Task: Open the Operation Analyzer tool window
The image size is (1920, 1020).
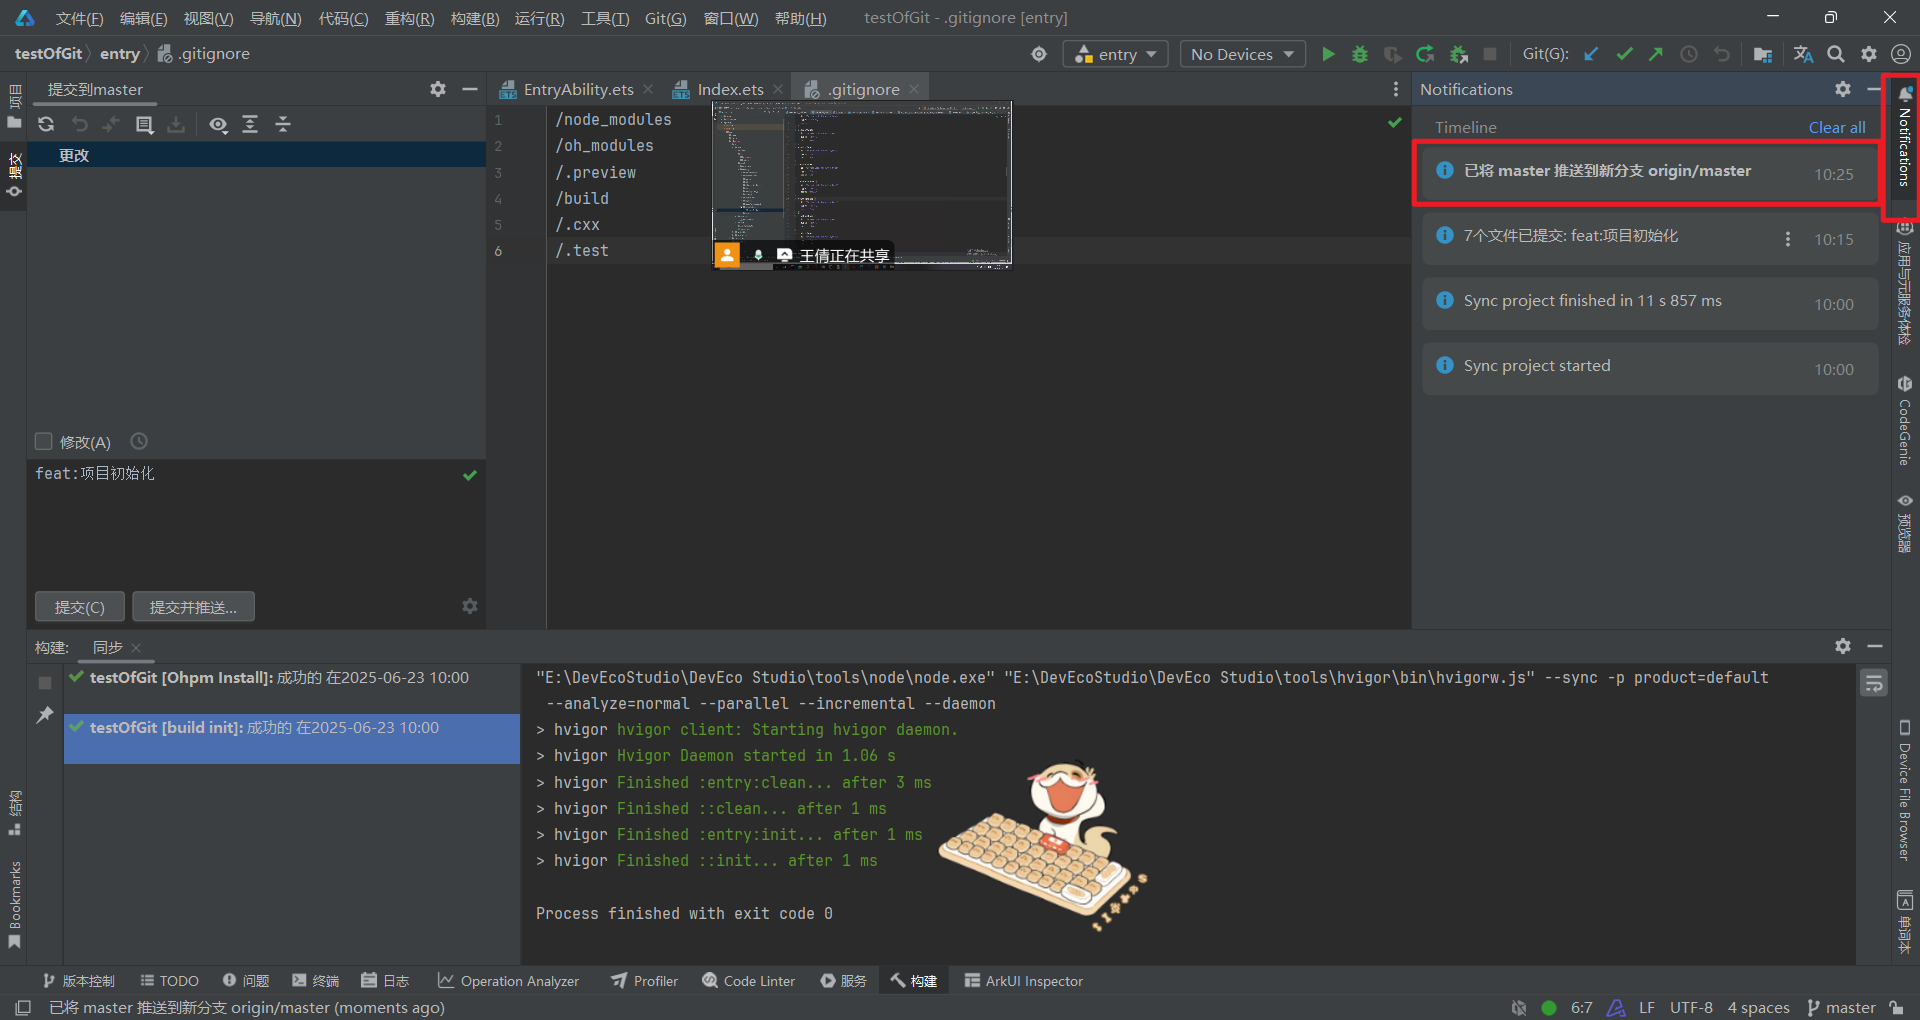Action: (x=508, y=981)
